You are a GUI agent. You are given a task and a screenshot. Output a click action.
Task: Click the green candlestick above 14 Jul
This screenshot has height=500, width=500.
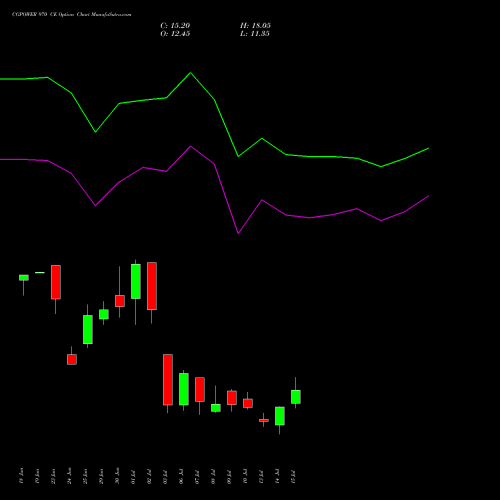pos(280,416)
